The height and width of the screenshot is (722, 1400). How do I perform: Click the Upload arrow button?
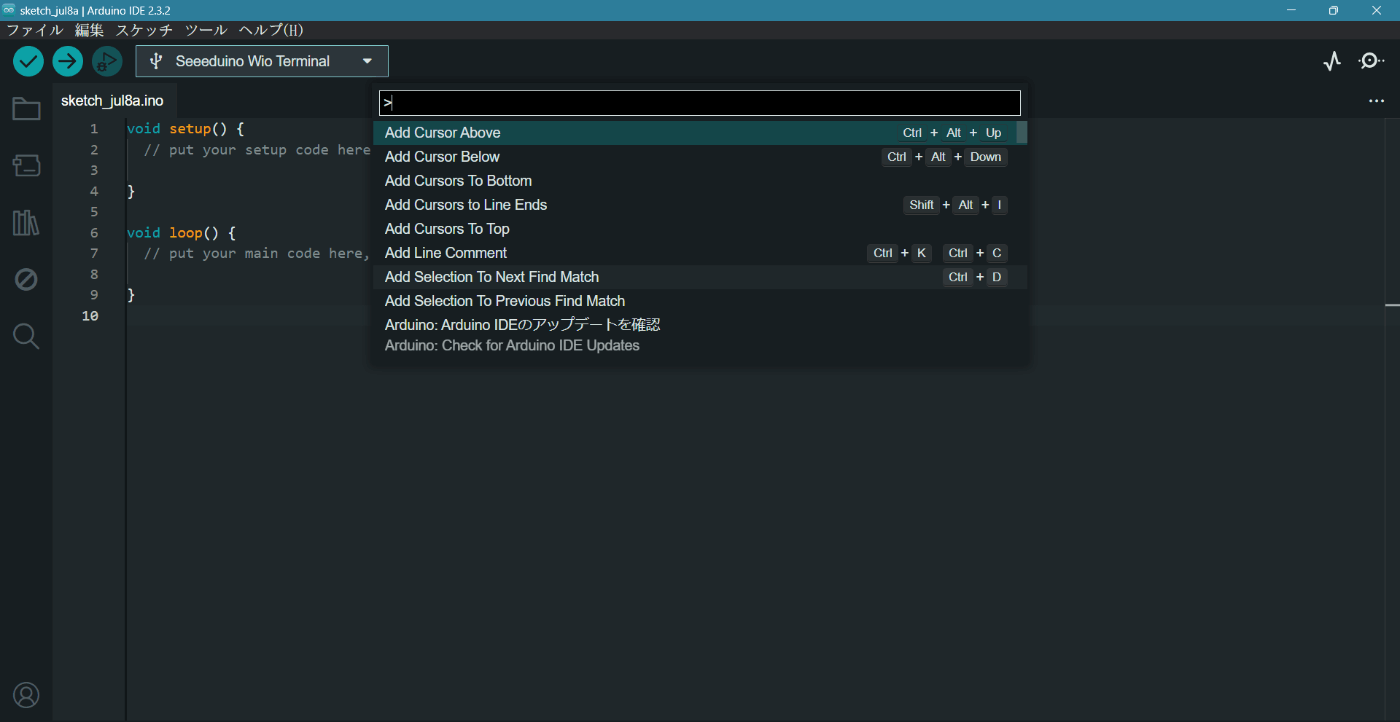pyautogui.click(x=67, y=61)
